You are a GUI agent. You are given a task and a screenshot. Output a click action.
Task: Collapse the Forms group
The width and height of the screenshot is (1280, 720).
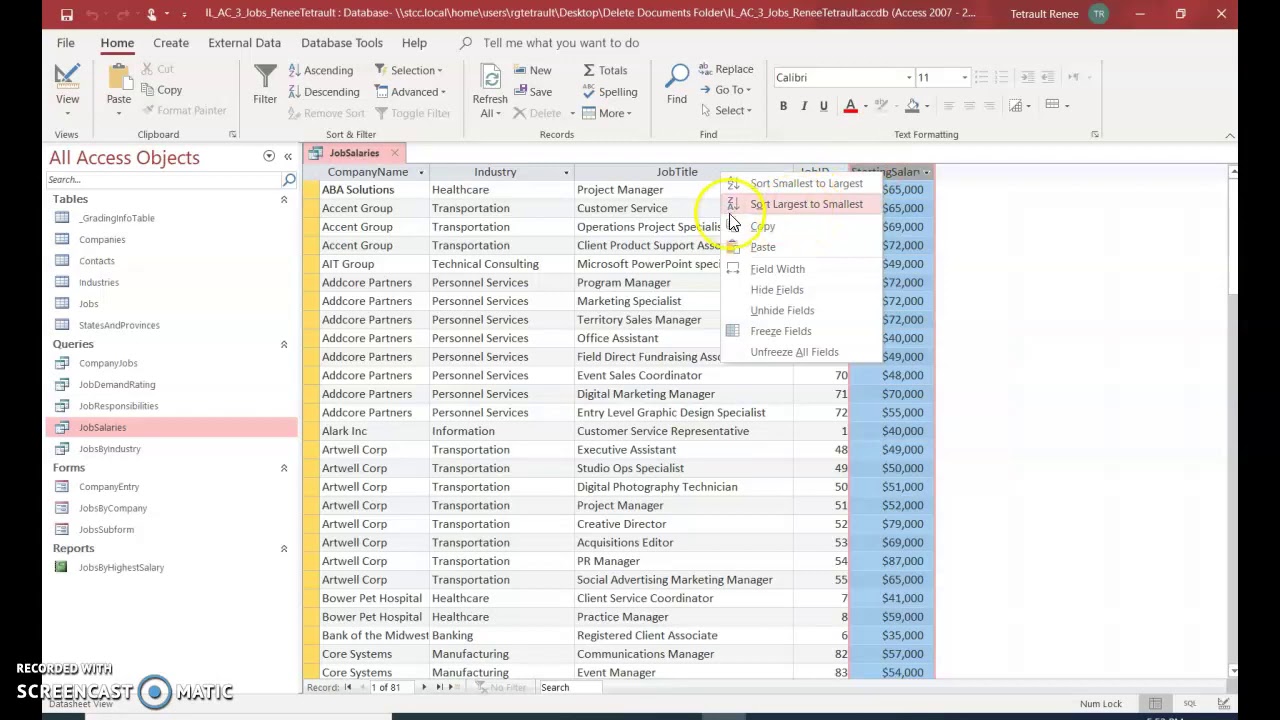click(284, 469)
